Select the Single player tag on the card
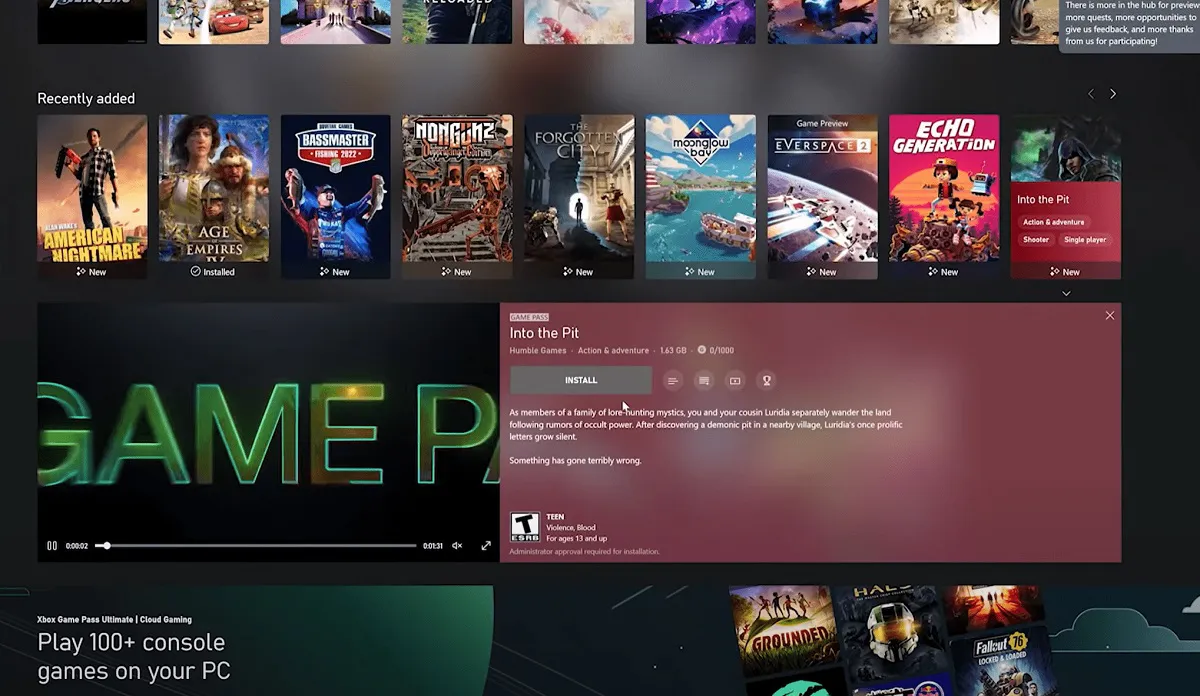This screenshot has width=1200, height=696. coord(1087,240)
